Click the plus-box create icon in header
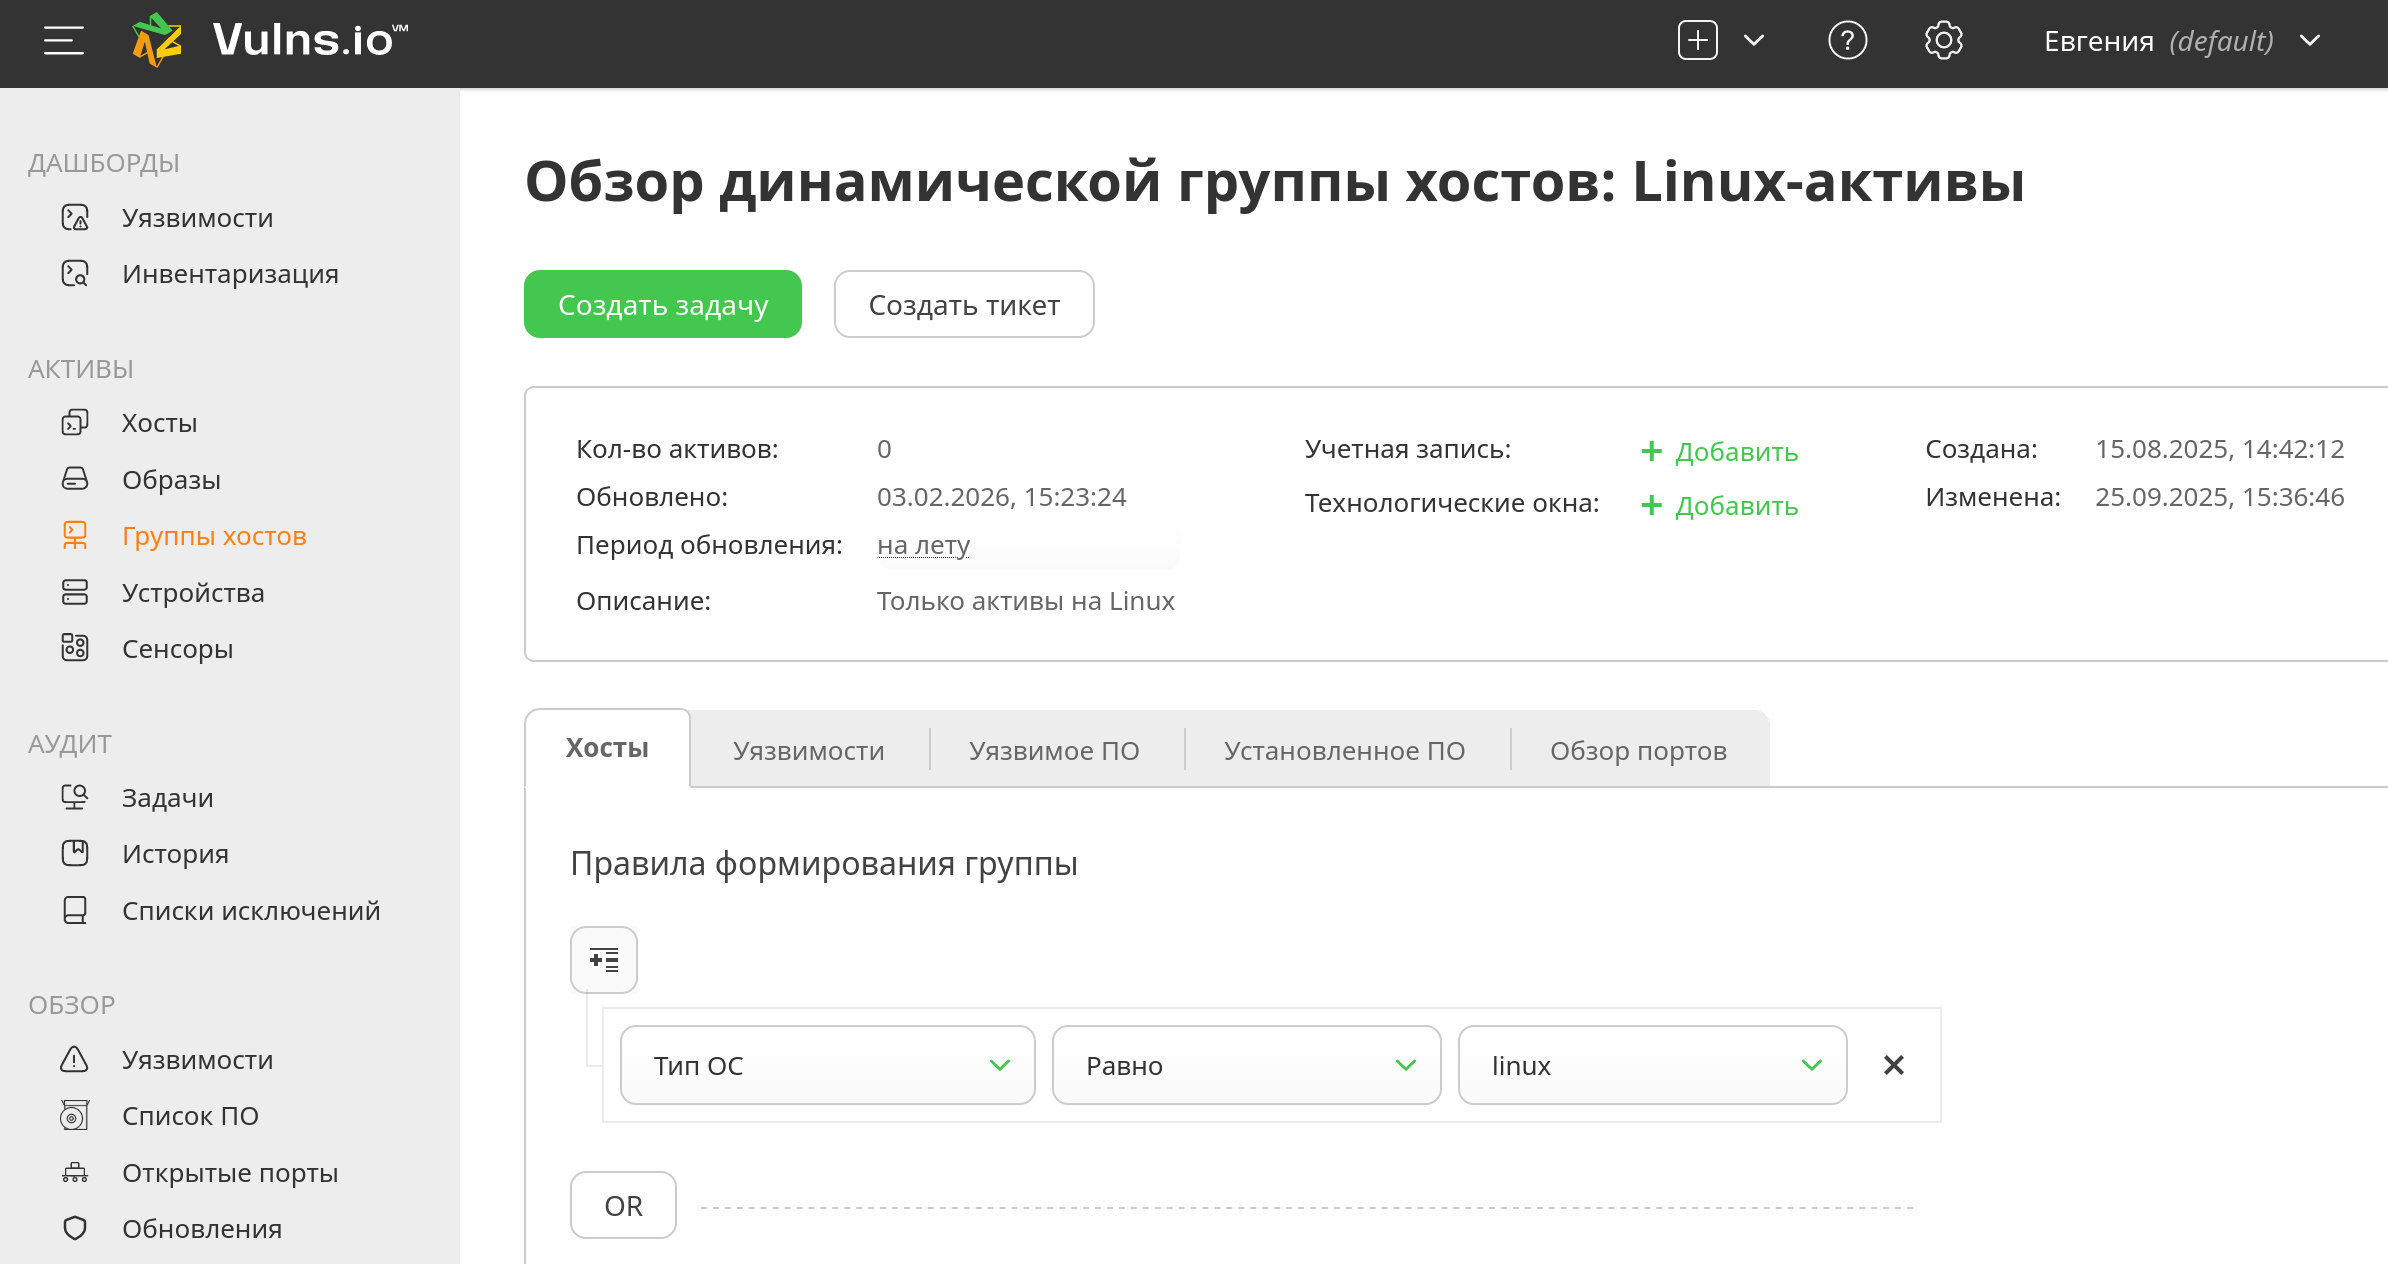The height and width of the screenshot is (1264, 2388). click(1697, 41)
